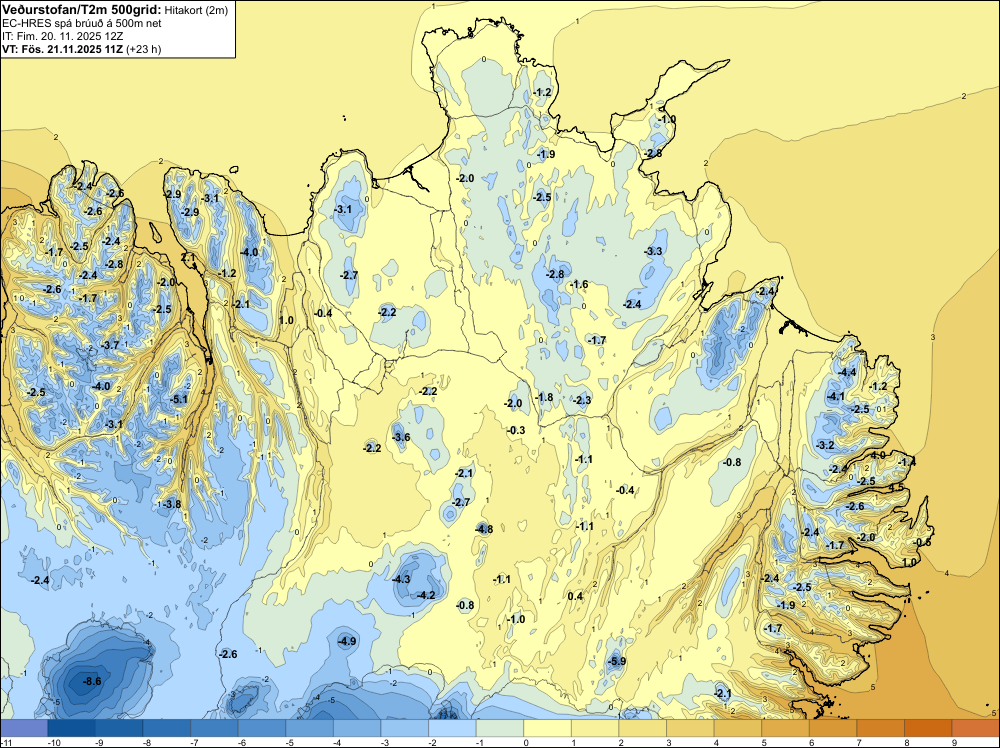Click the -3.8 temperature label
The height and width of the screenshot is (748, 1000).
tap(172, 504)
